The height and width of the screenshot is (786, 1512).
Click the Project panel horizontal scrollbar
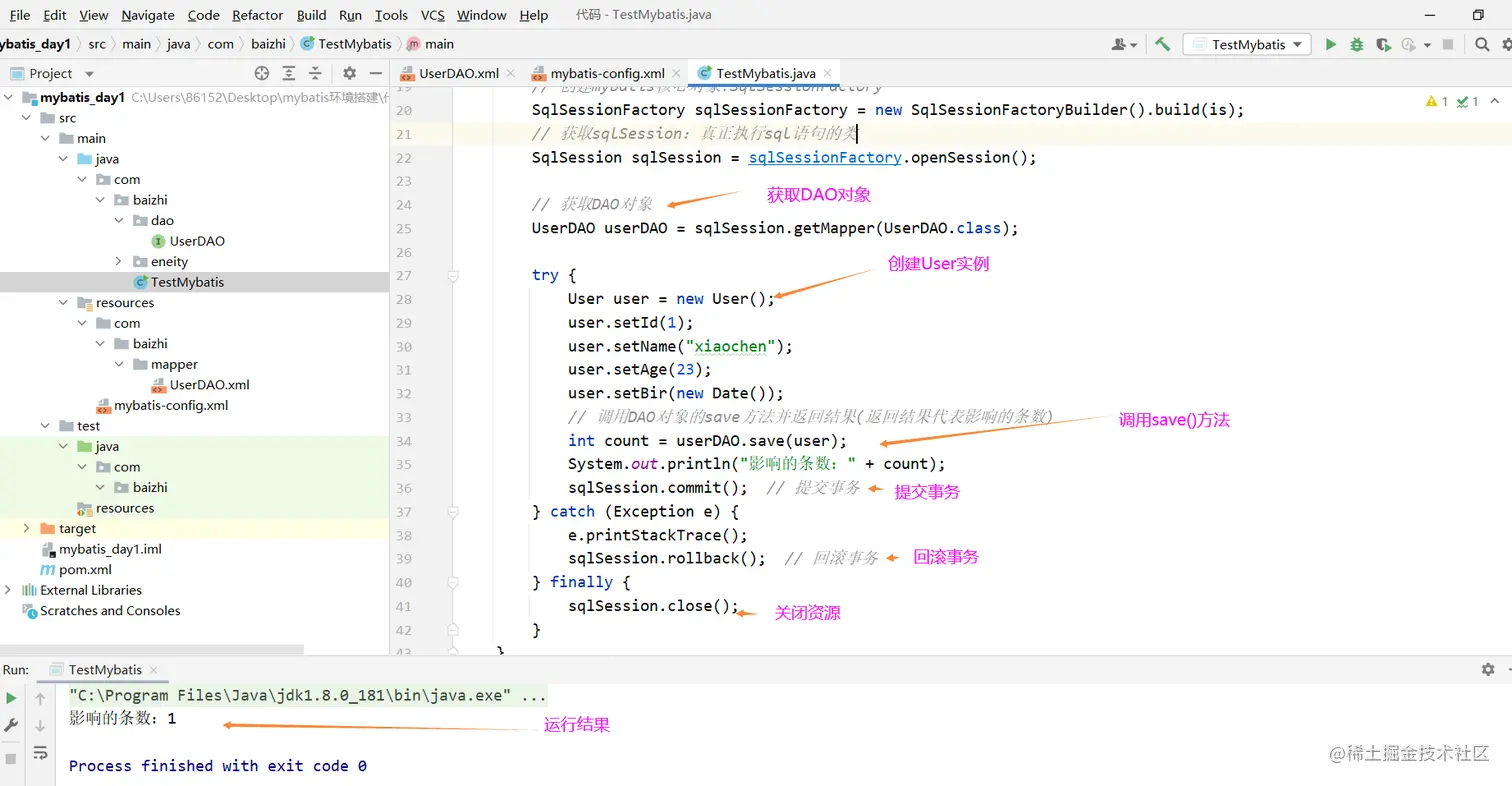152,649
